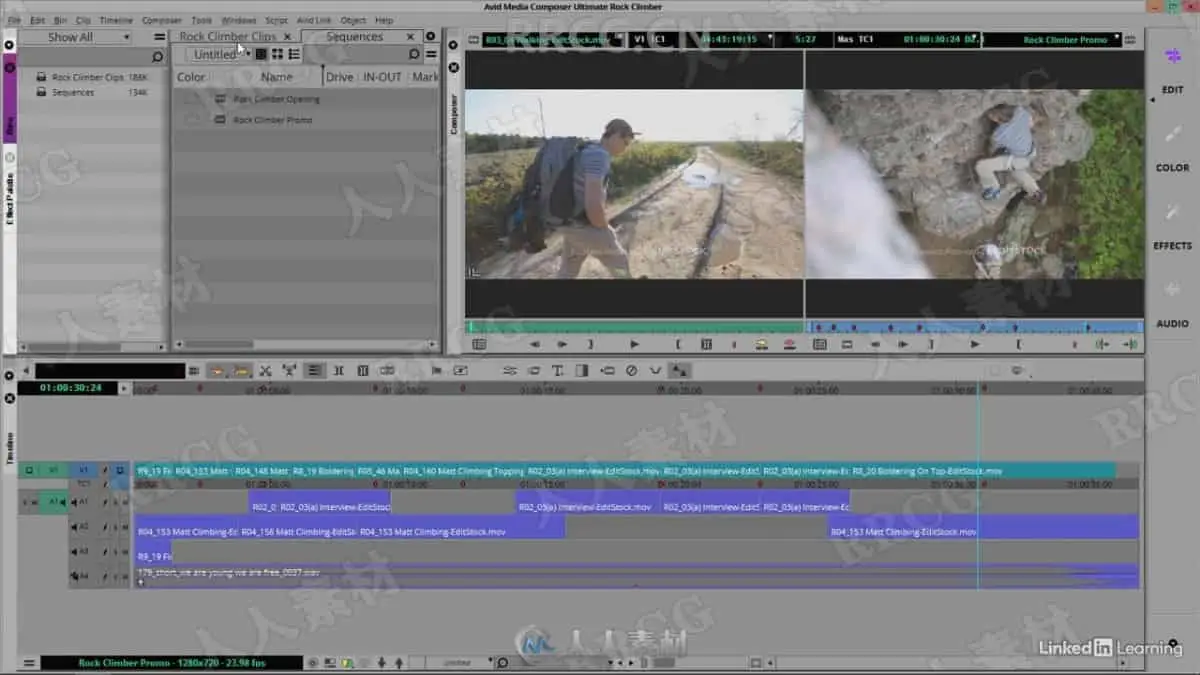
Task: Toggle the V1 record track selector
Action: (84, 470)
